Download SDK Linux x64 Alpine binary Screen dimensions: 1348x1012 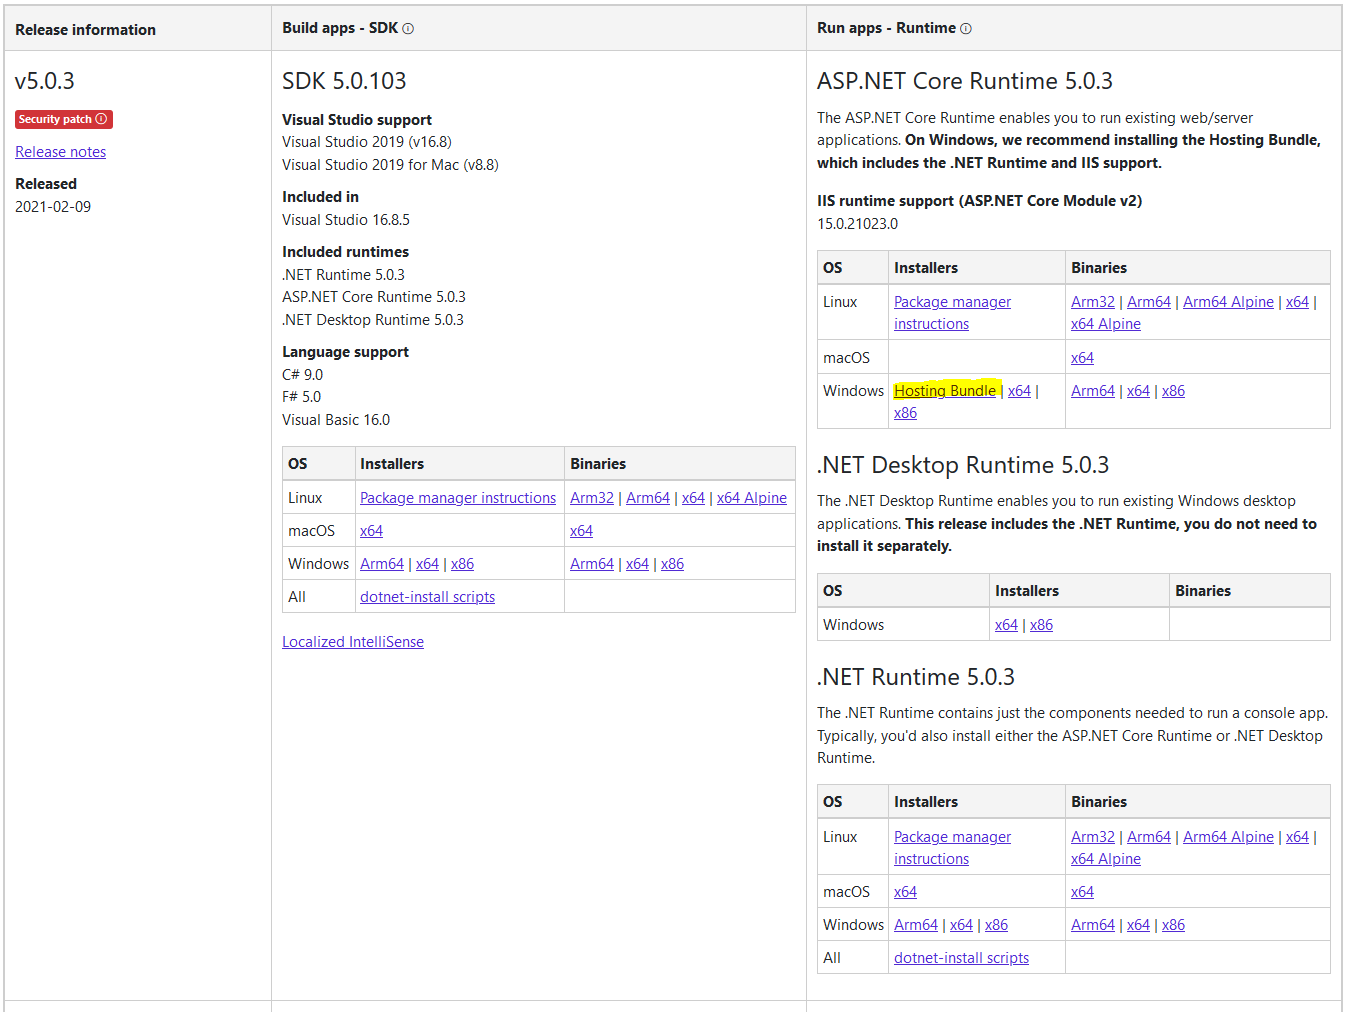click(752, 498)
